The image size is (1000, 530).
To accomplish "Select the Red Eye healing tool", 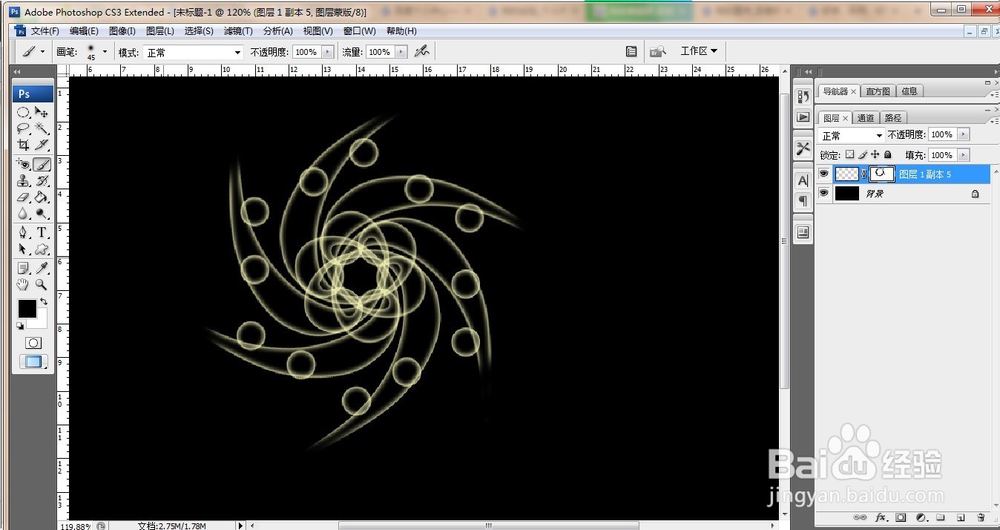I will tap(24, 165).
